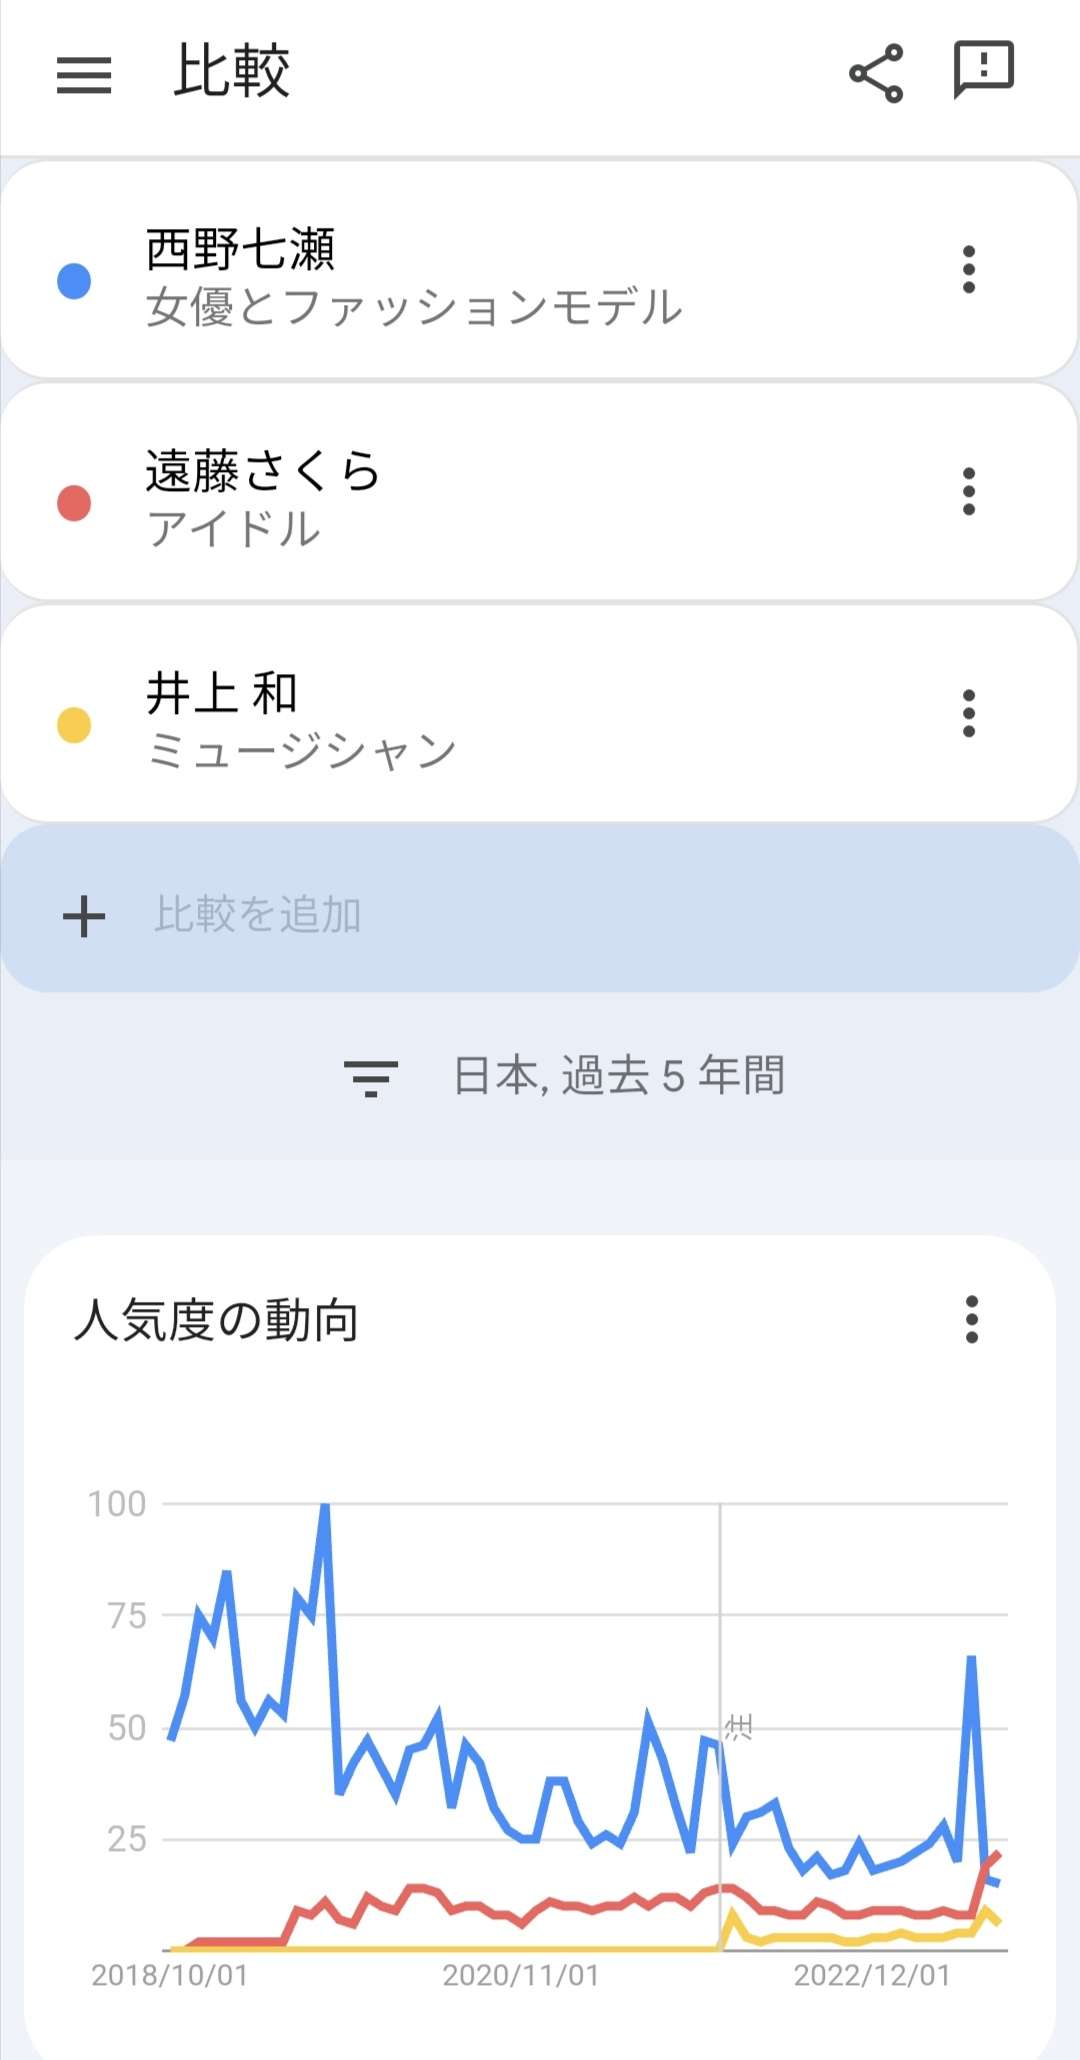The height and width of the screenshot is (2060, 1080).
Task: Click the blue line's peak at 100
Action: point(324,1506)
